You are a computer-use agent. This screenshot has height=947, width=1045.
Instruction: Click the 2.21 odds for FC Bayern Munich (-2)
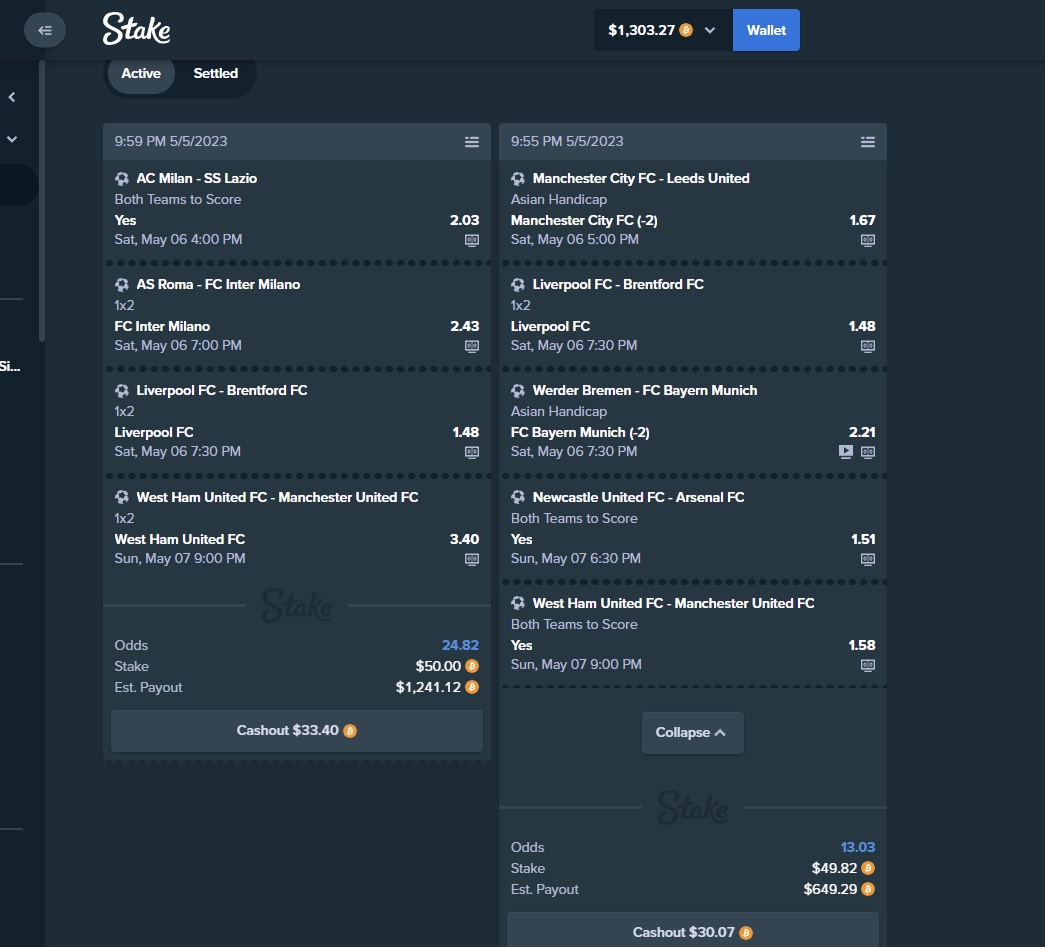pyautogui.click(x=862, y=433)
